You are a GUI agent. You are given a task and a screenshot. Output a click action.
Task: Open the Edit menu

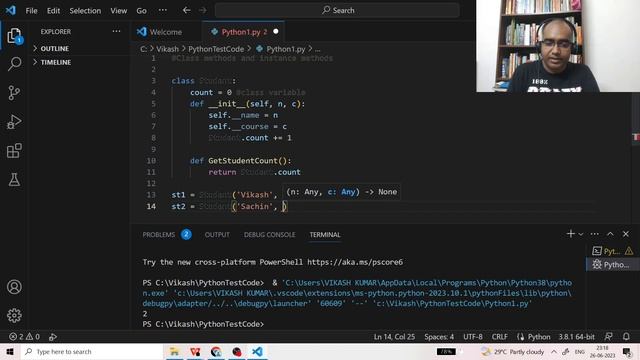click(x=53, y=11)
